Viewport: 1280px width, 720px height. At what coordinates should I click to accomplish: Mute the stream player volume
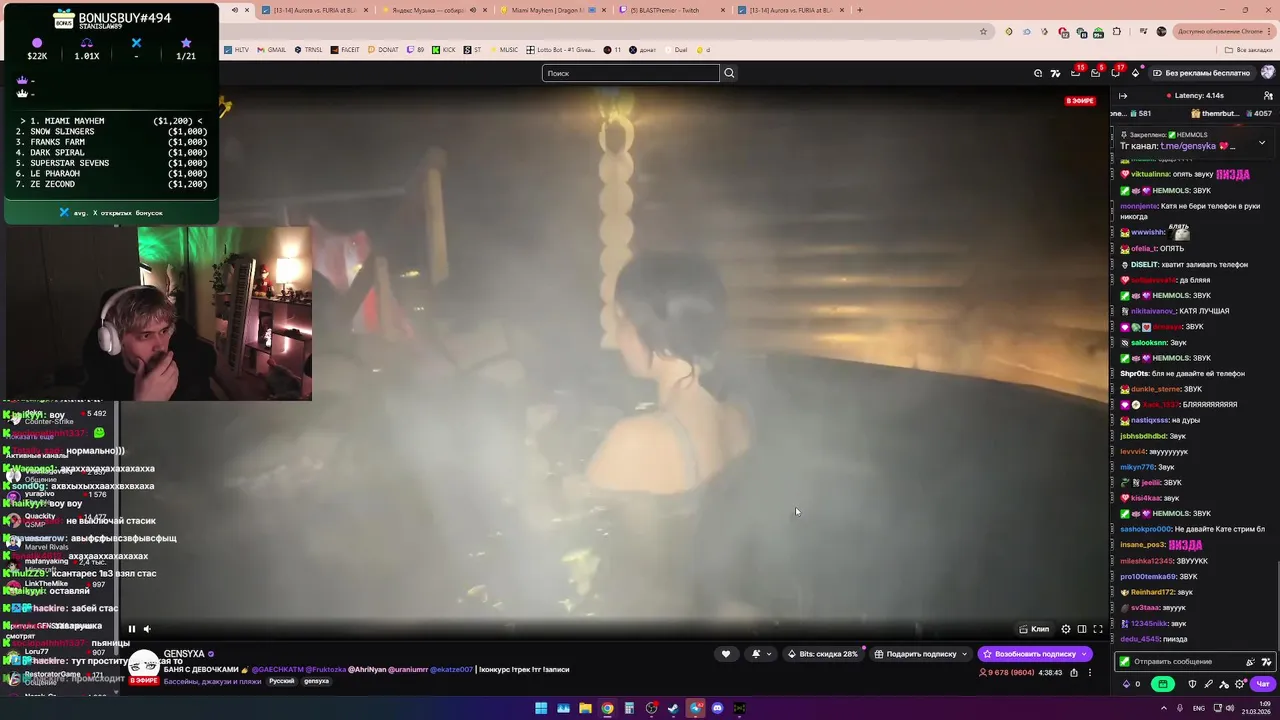(x=147, y=629)
